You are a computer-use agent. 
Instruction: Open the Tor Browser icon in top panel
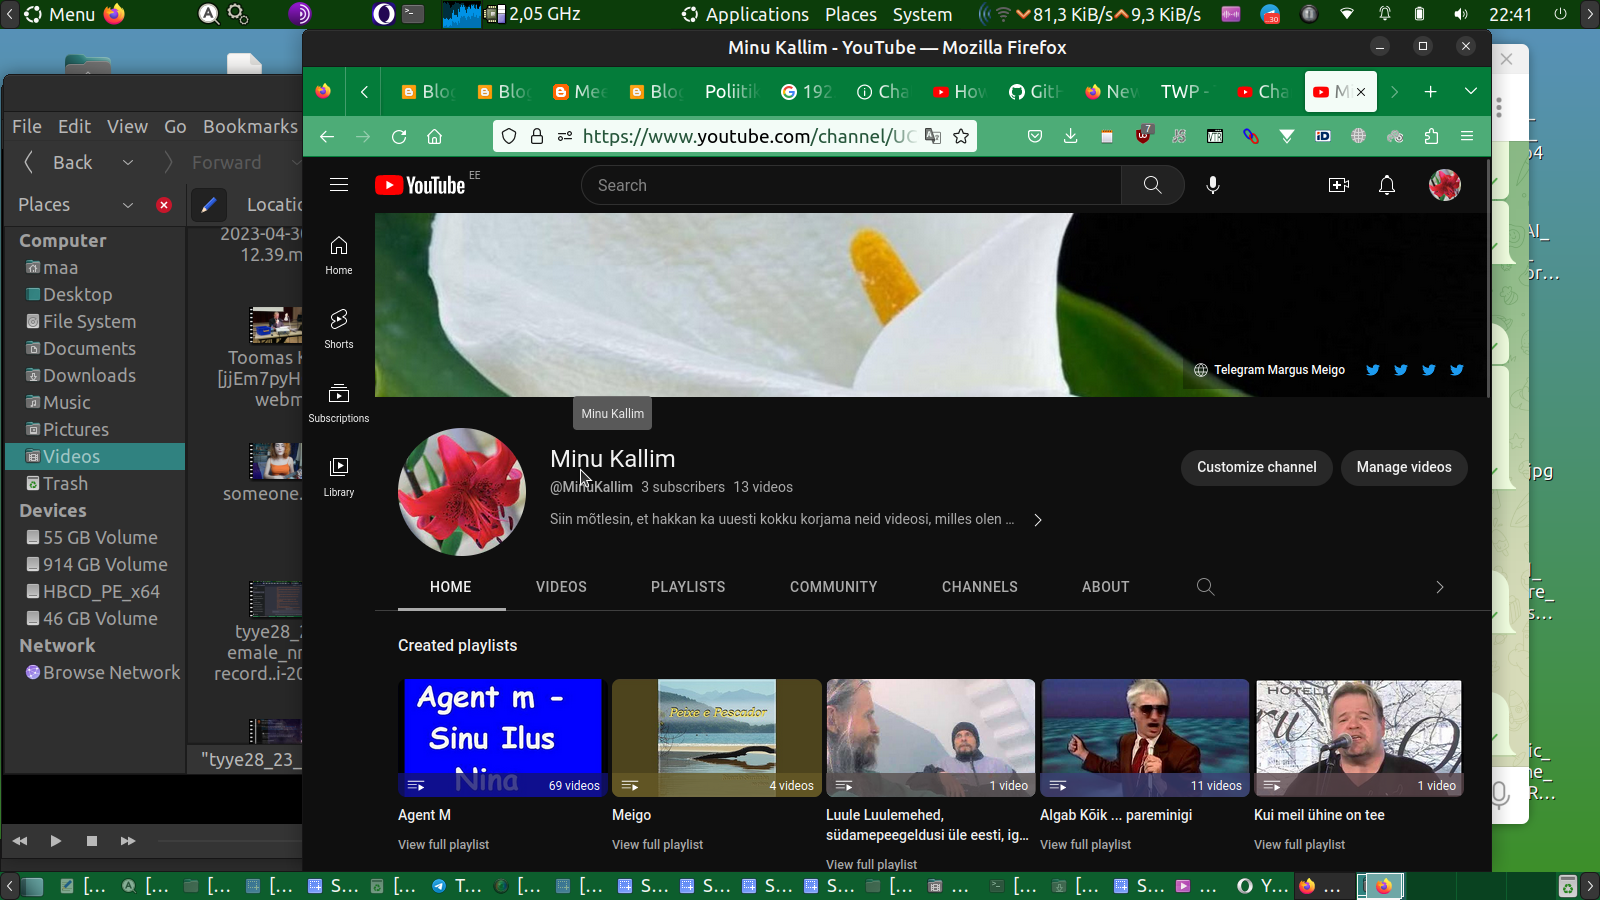click(300, 14)
